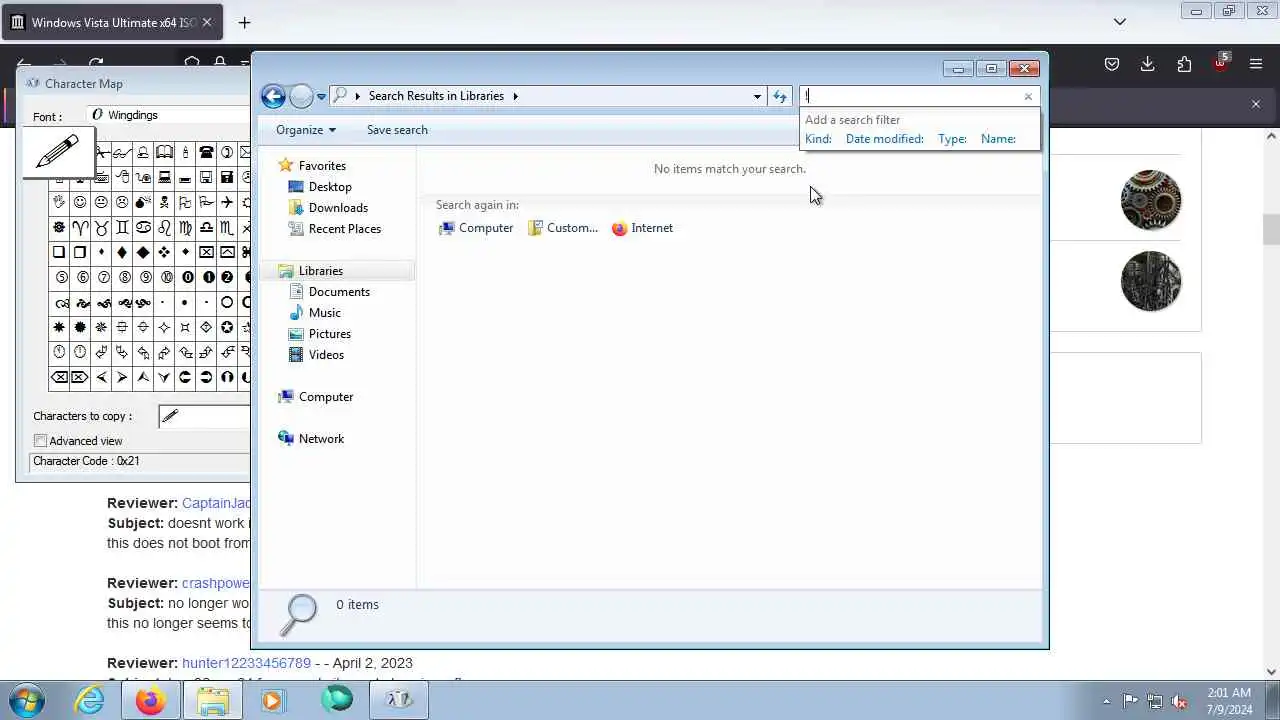The image size is (1280, 720).
Task: Open the Firefox extensions menu
Action: 1184,64
